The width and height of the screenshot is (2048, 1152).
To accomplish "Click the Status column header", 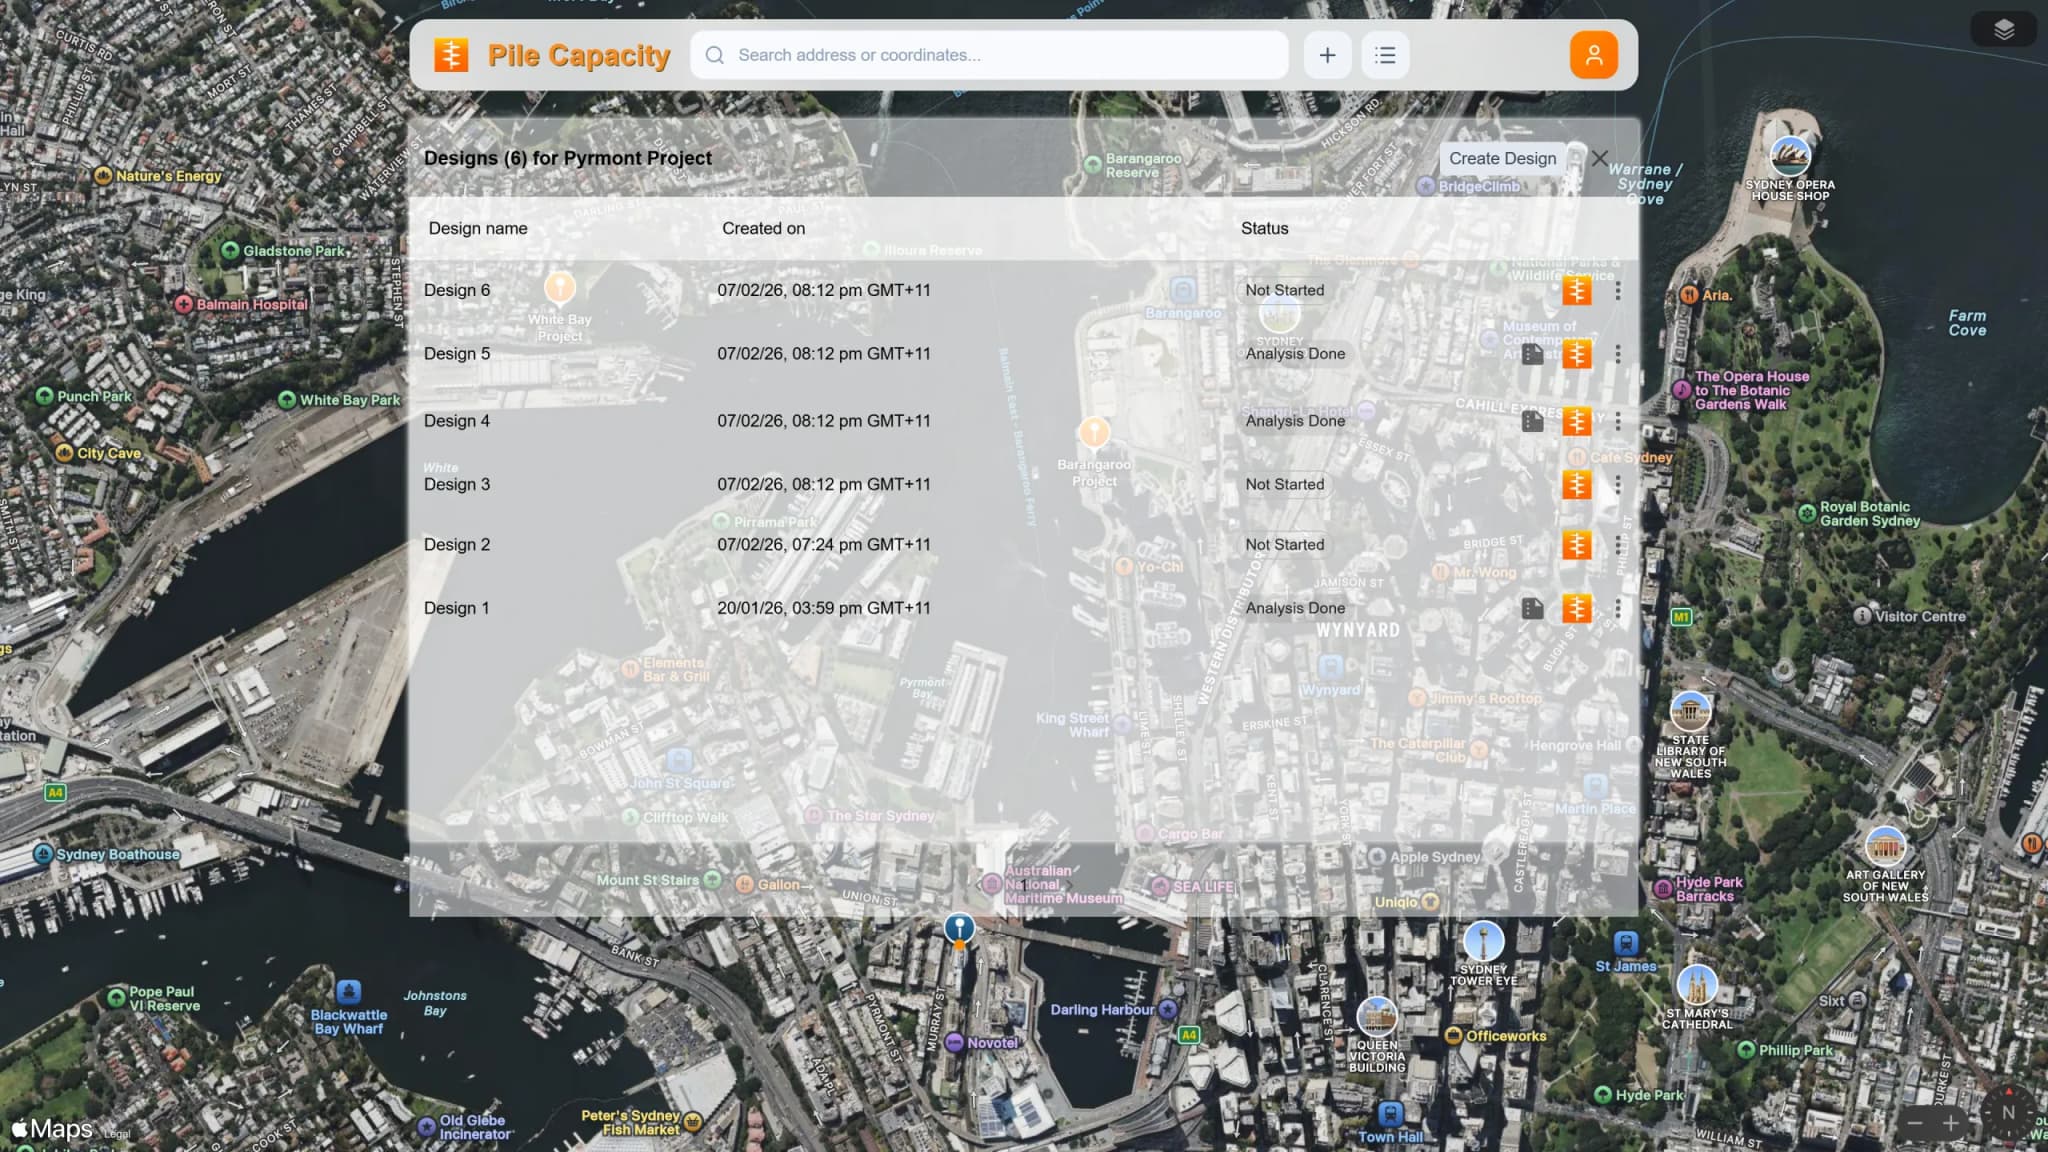I will 1264,228.
